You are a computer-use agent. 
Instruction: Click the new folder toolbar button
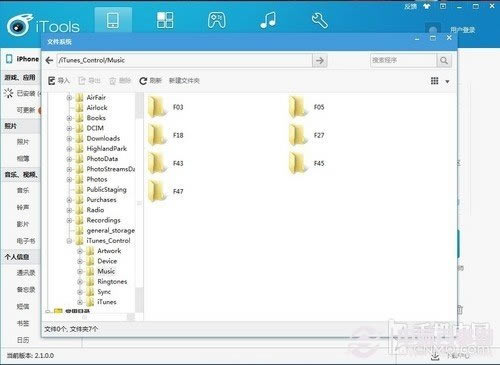(184, 81)
